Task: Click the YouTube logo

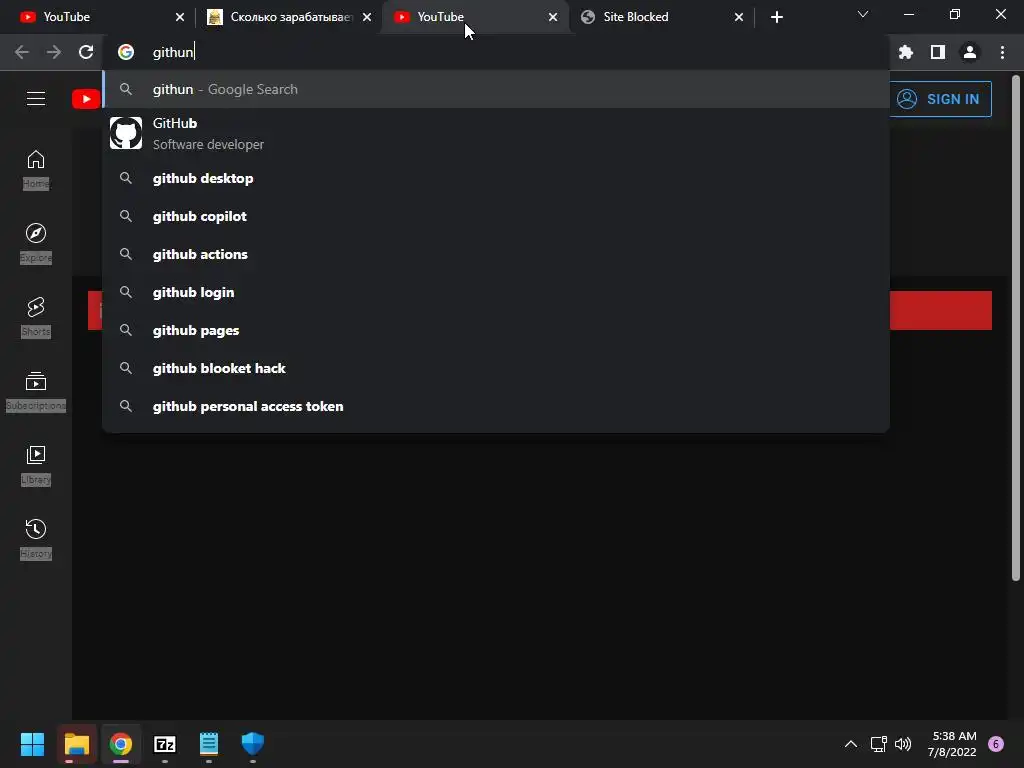Action: point(86,99)
